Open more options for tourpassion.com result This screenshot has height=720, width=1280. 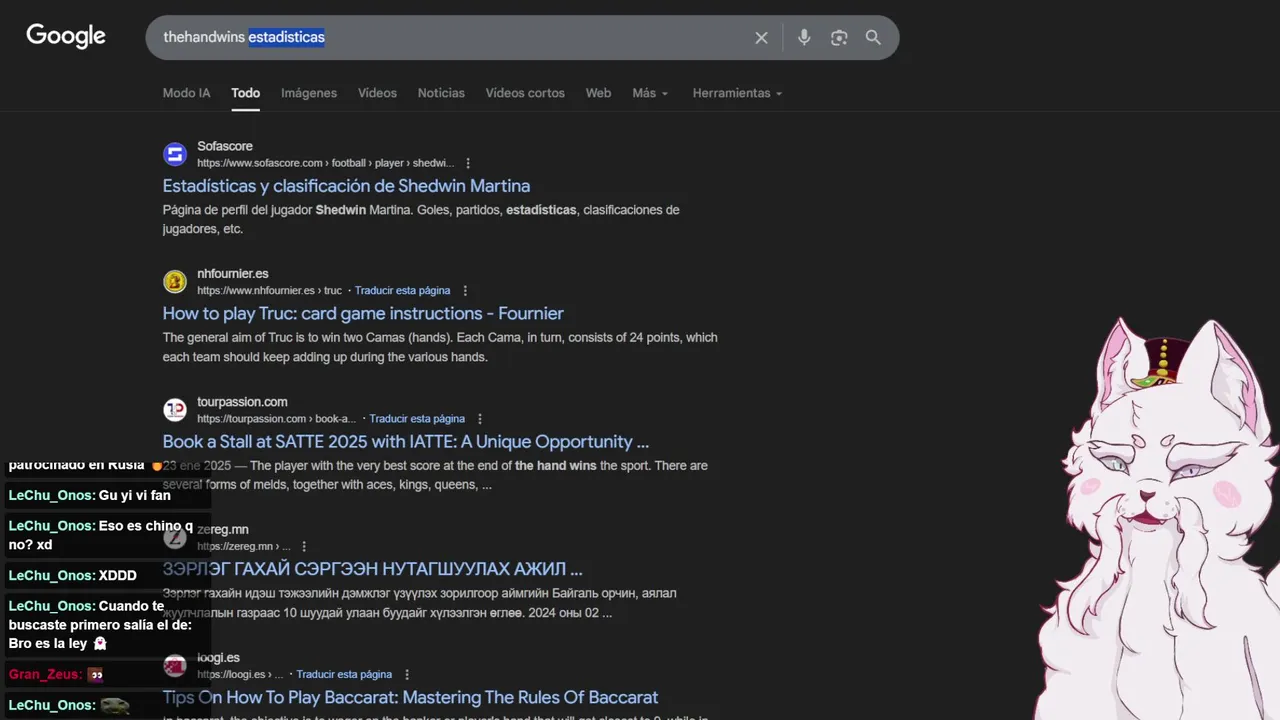tap(480, 419)
